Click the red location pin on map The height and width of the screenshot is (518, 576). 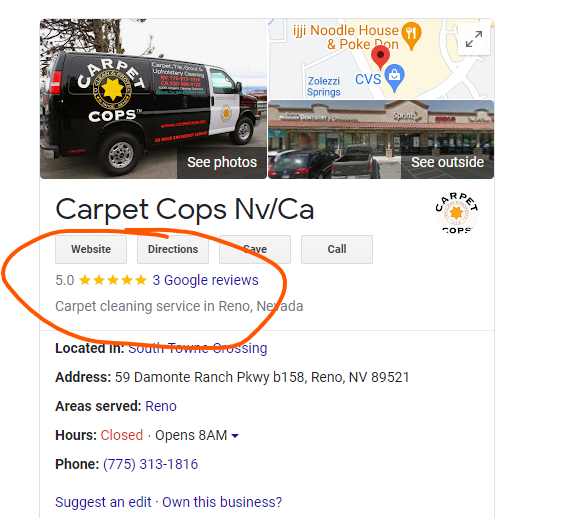click(x=380, y=58)
